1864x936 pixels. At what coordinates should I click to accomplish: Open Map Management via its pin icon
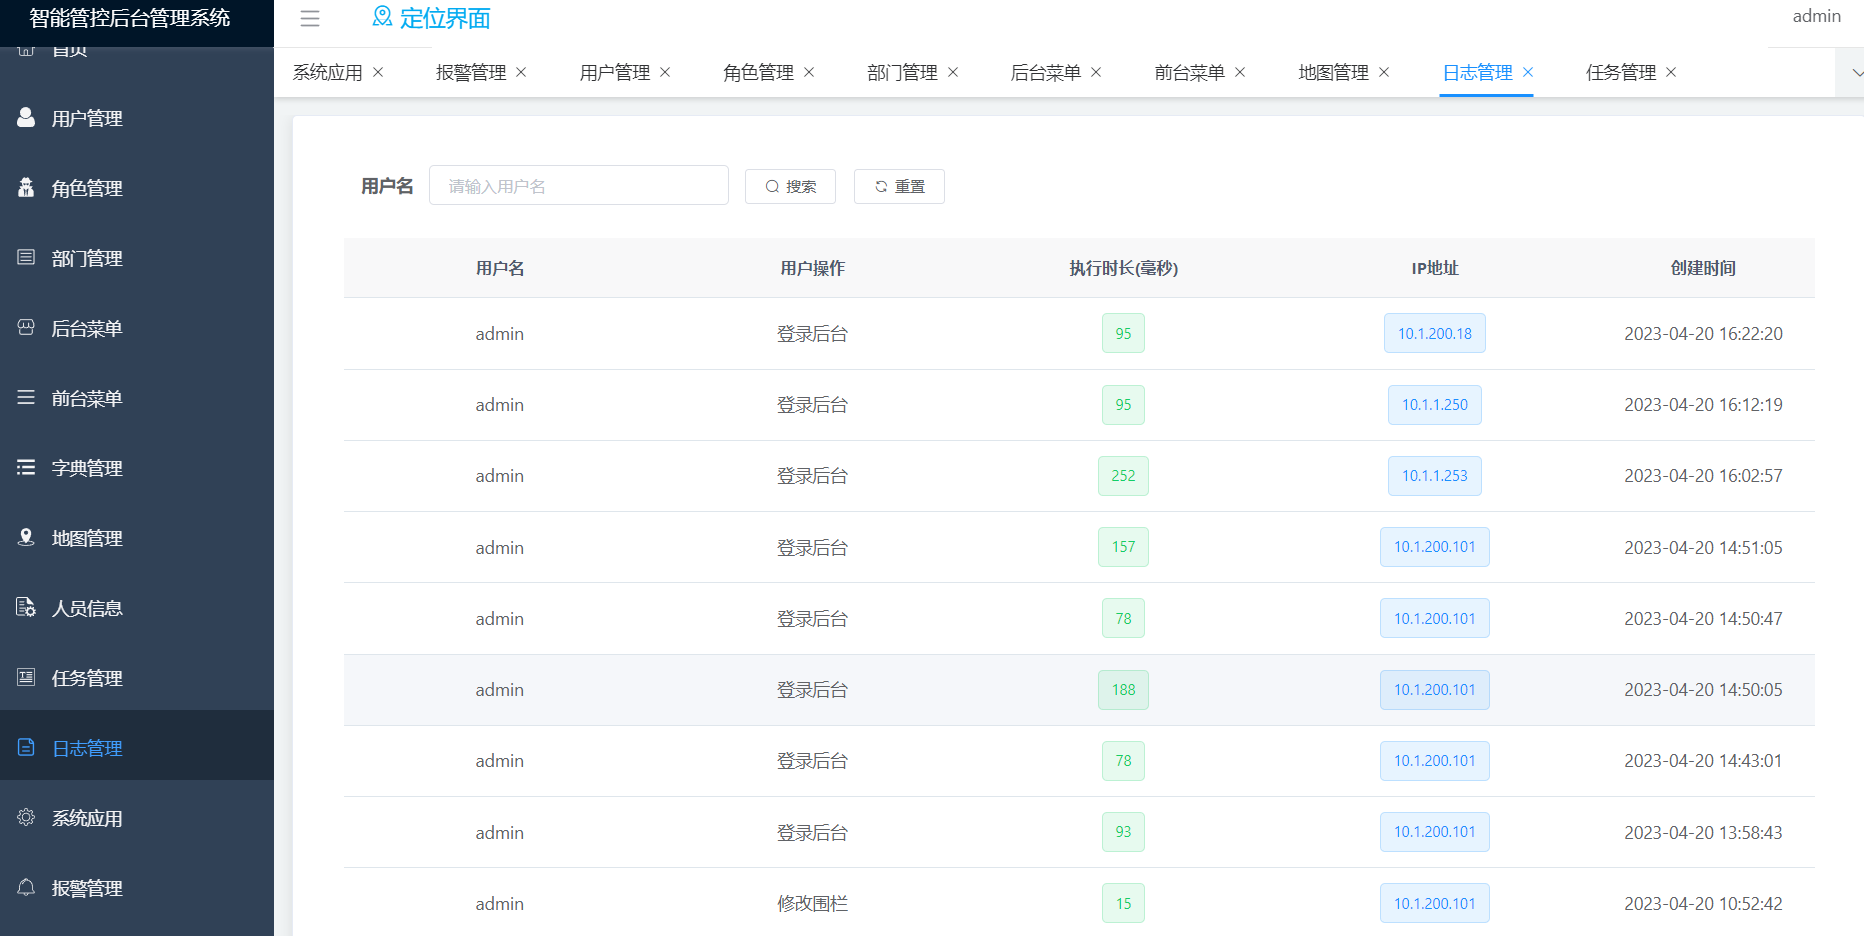point(26,538)
